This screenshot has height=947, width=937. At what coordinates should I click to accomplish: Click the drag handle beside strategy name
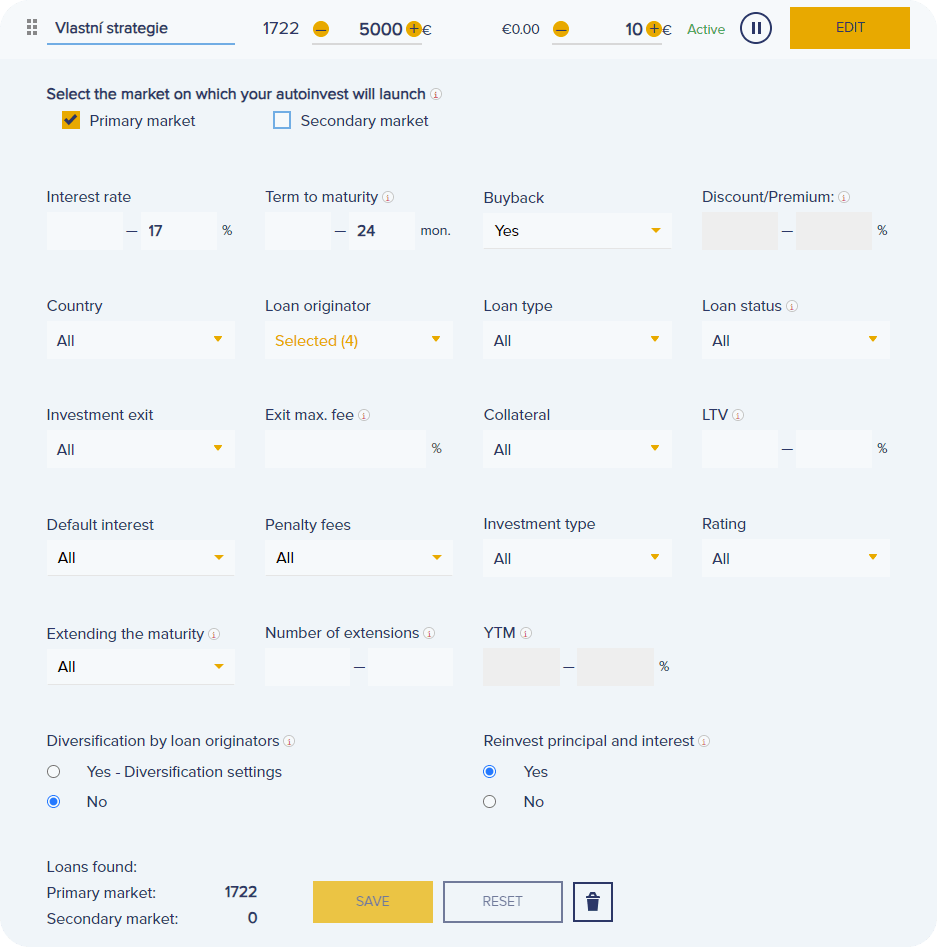[x=32, y=28]
